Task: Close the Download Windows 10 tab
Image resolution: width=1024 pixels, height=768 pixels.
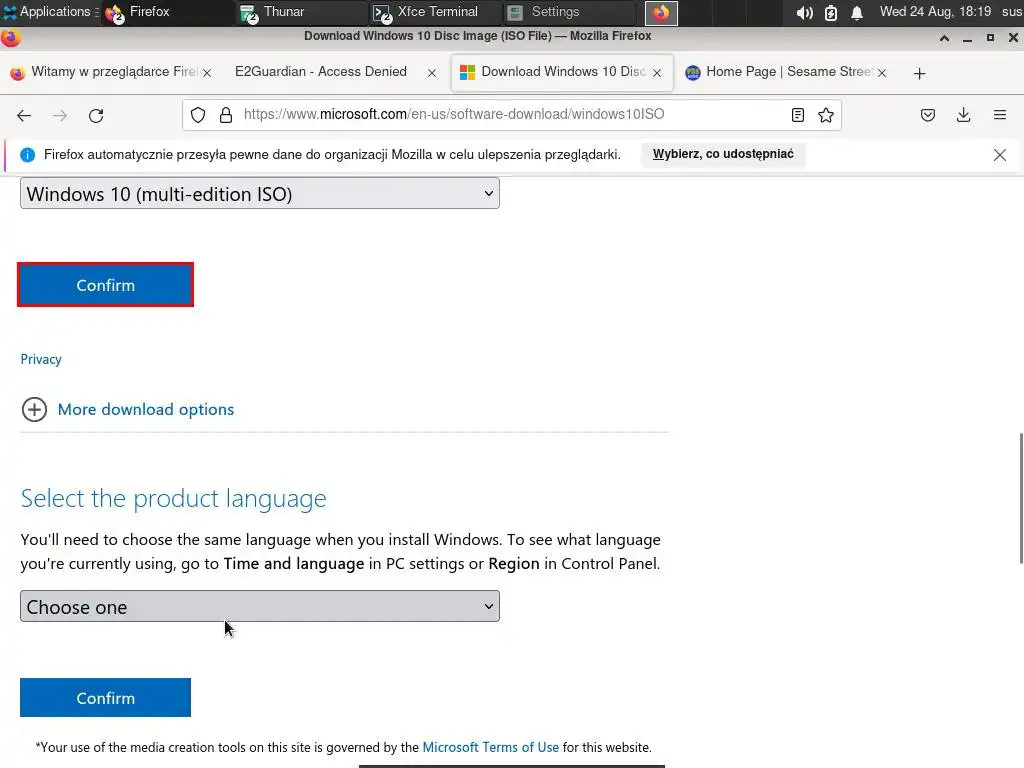Action: 657,73
